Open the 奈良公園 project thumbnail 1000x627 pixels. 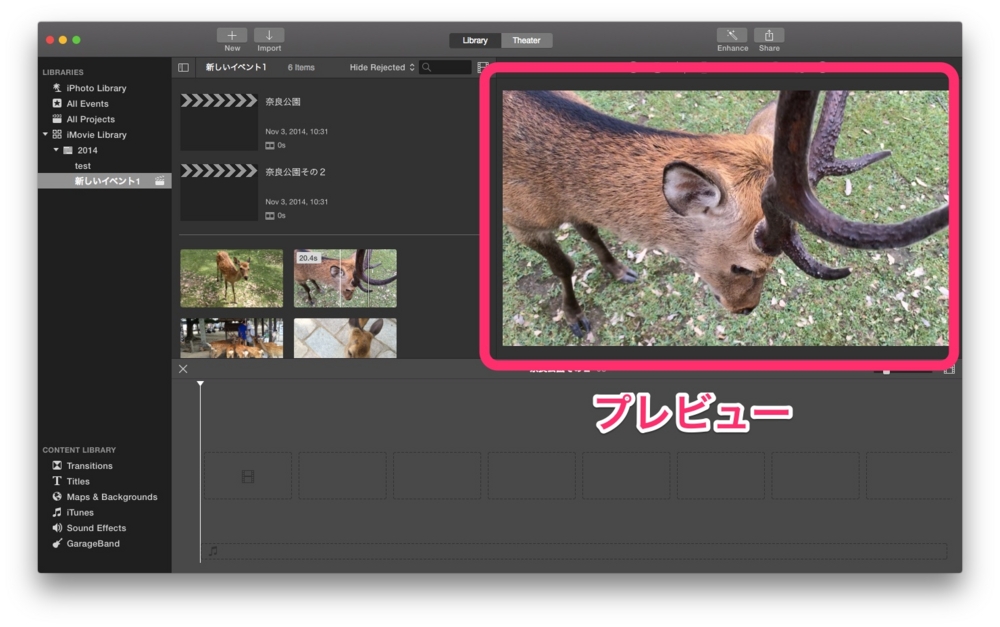pos(219,122)
